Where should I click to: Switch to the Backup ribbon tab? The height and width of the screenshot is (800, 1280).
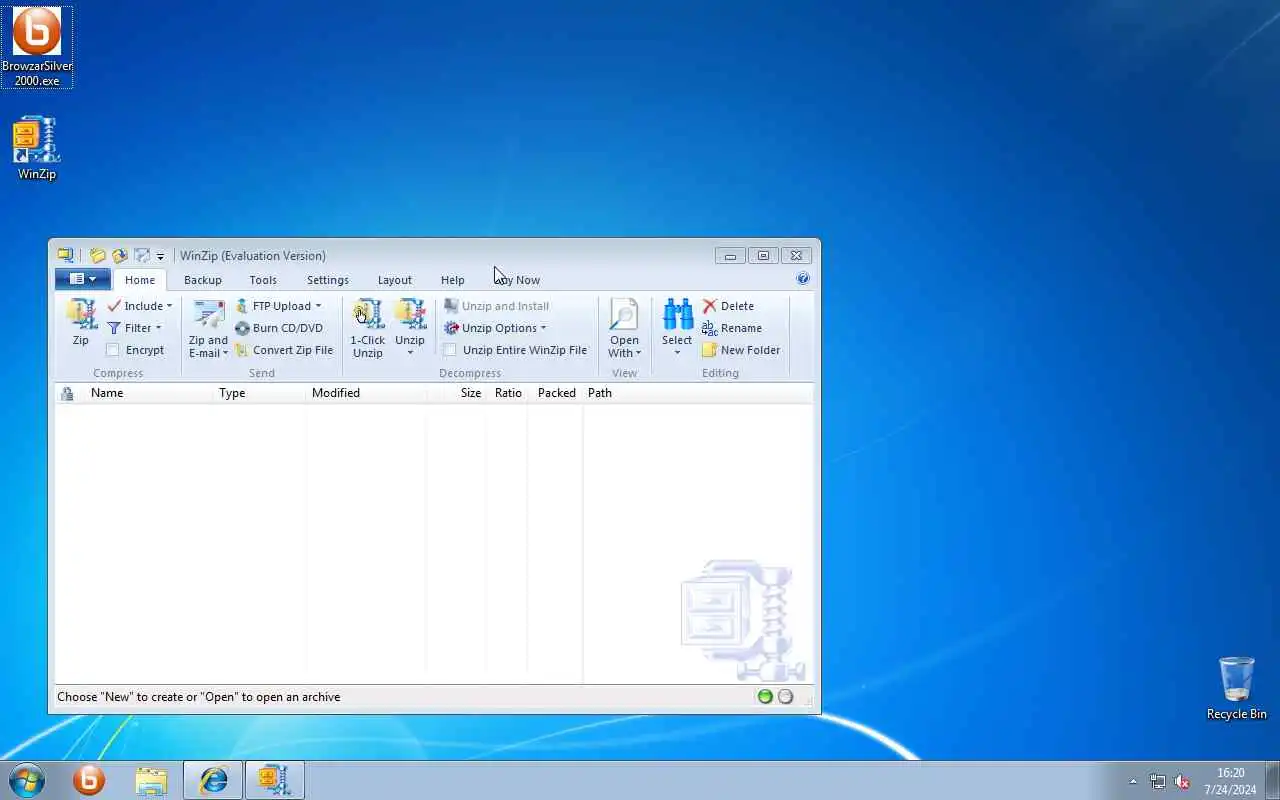(x=203, y=280)
